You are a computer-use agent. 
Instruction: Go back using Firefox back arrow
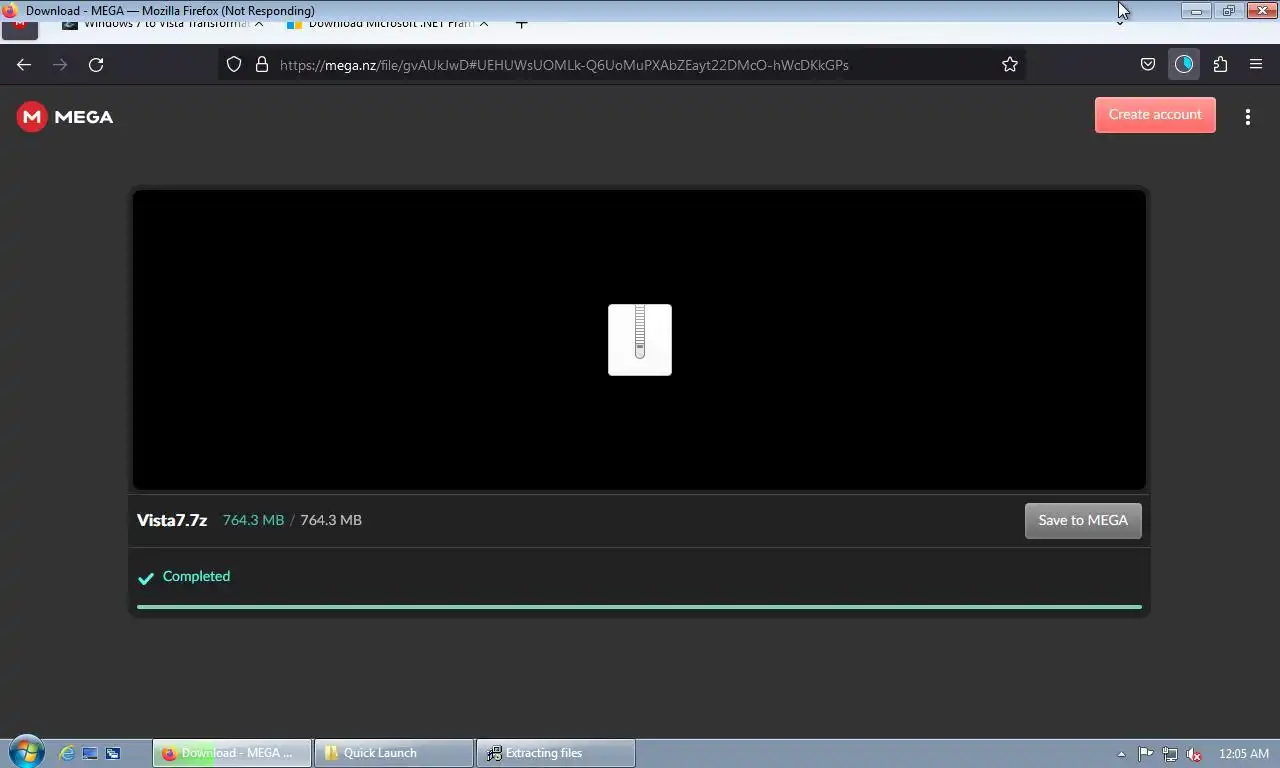[24, 65]
